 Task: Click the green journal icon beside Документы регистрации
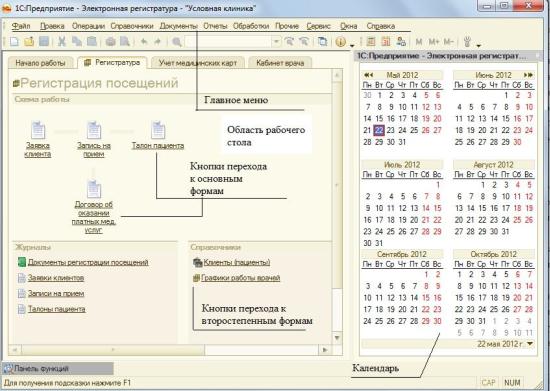[22, 262]
